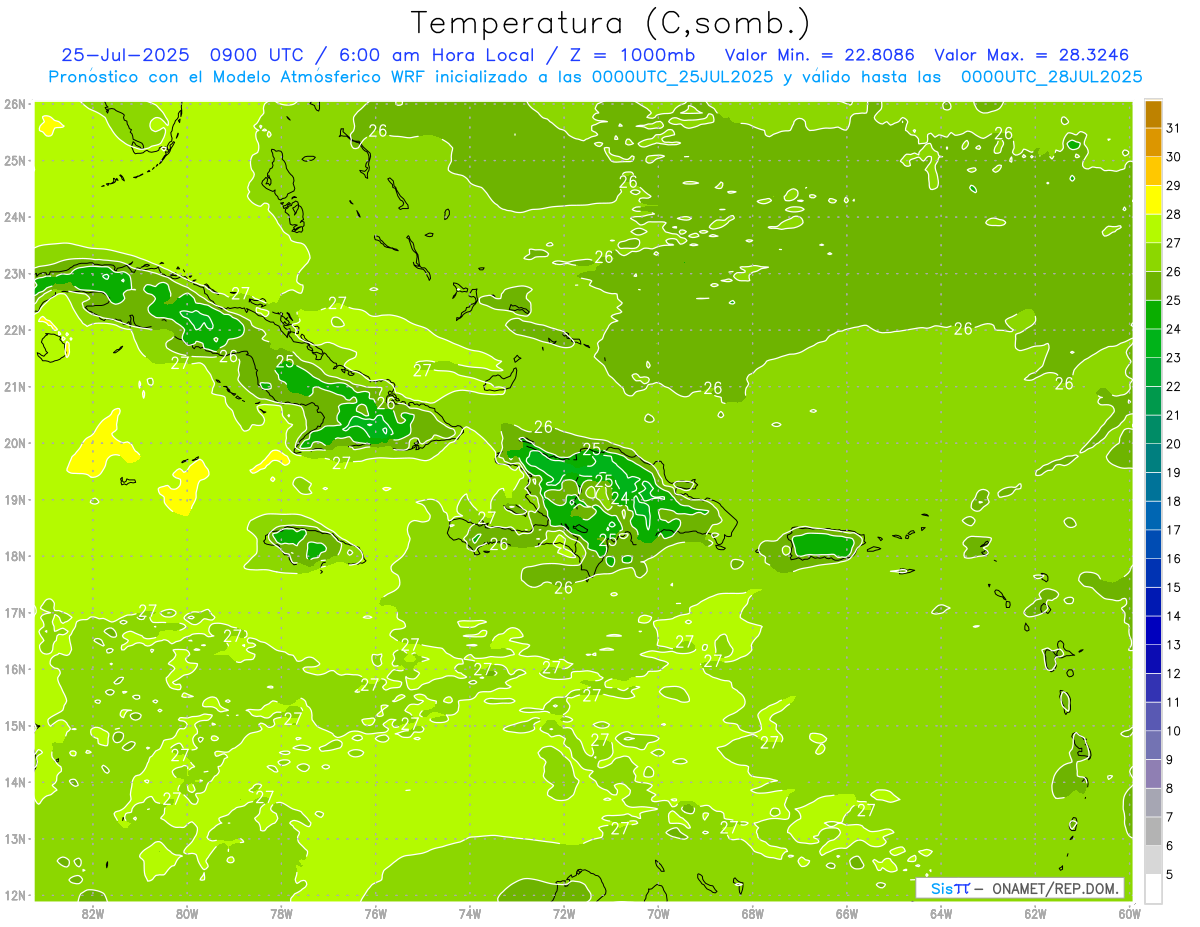Pick the legend swatch between 30 and 31

click(1153, 141)
